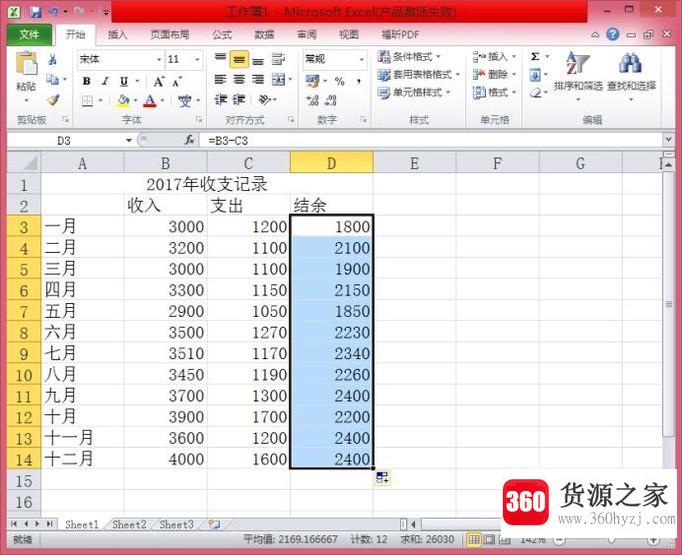Switch to the 数据 data tab
The width and height of the screenshot is (682, 555).
pyautogui.click(x=264, y=35)
